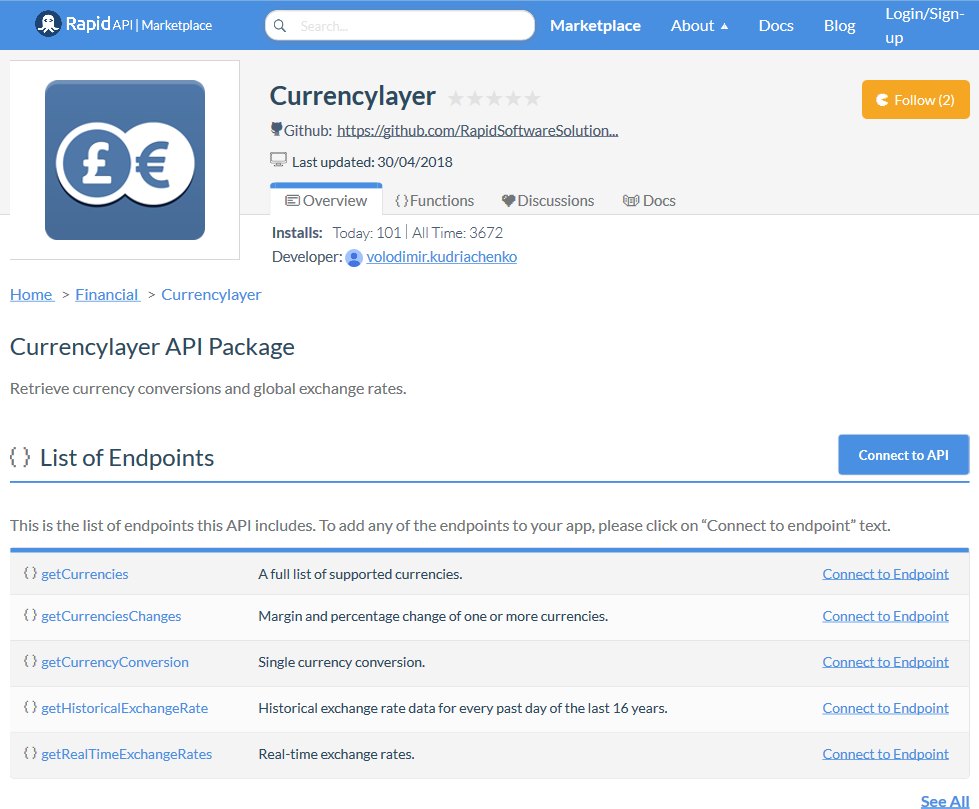Rate Currencylayer with the first star
Screen dimensions: 979x809
456,98
